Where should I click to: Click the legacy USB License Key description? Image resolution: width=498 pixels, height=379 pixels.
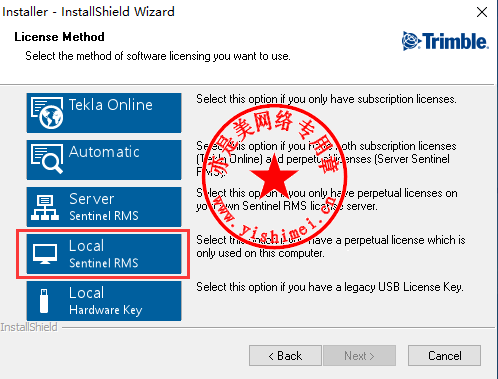point(330,287)
